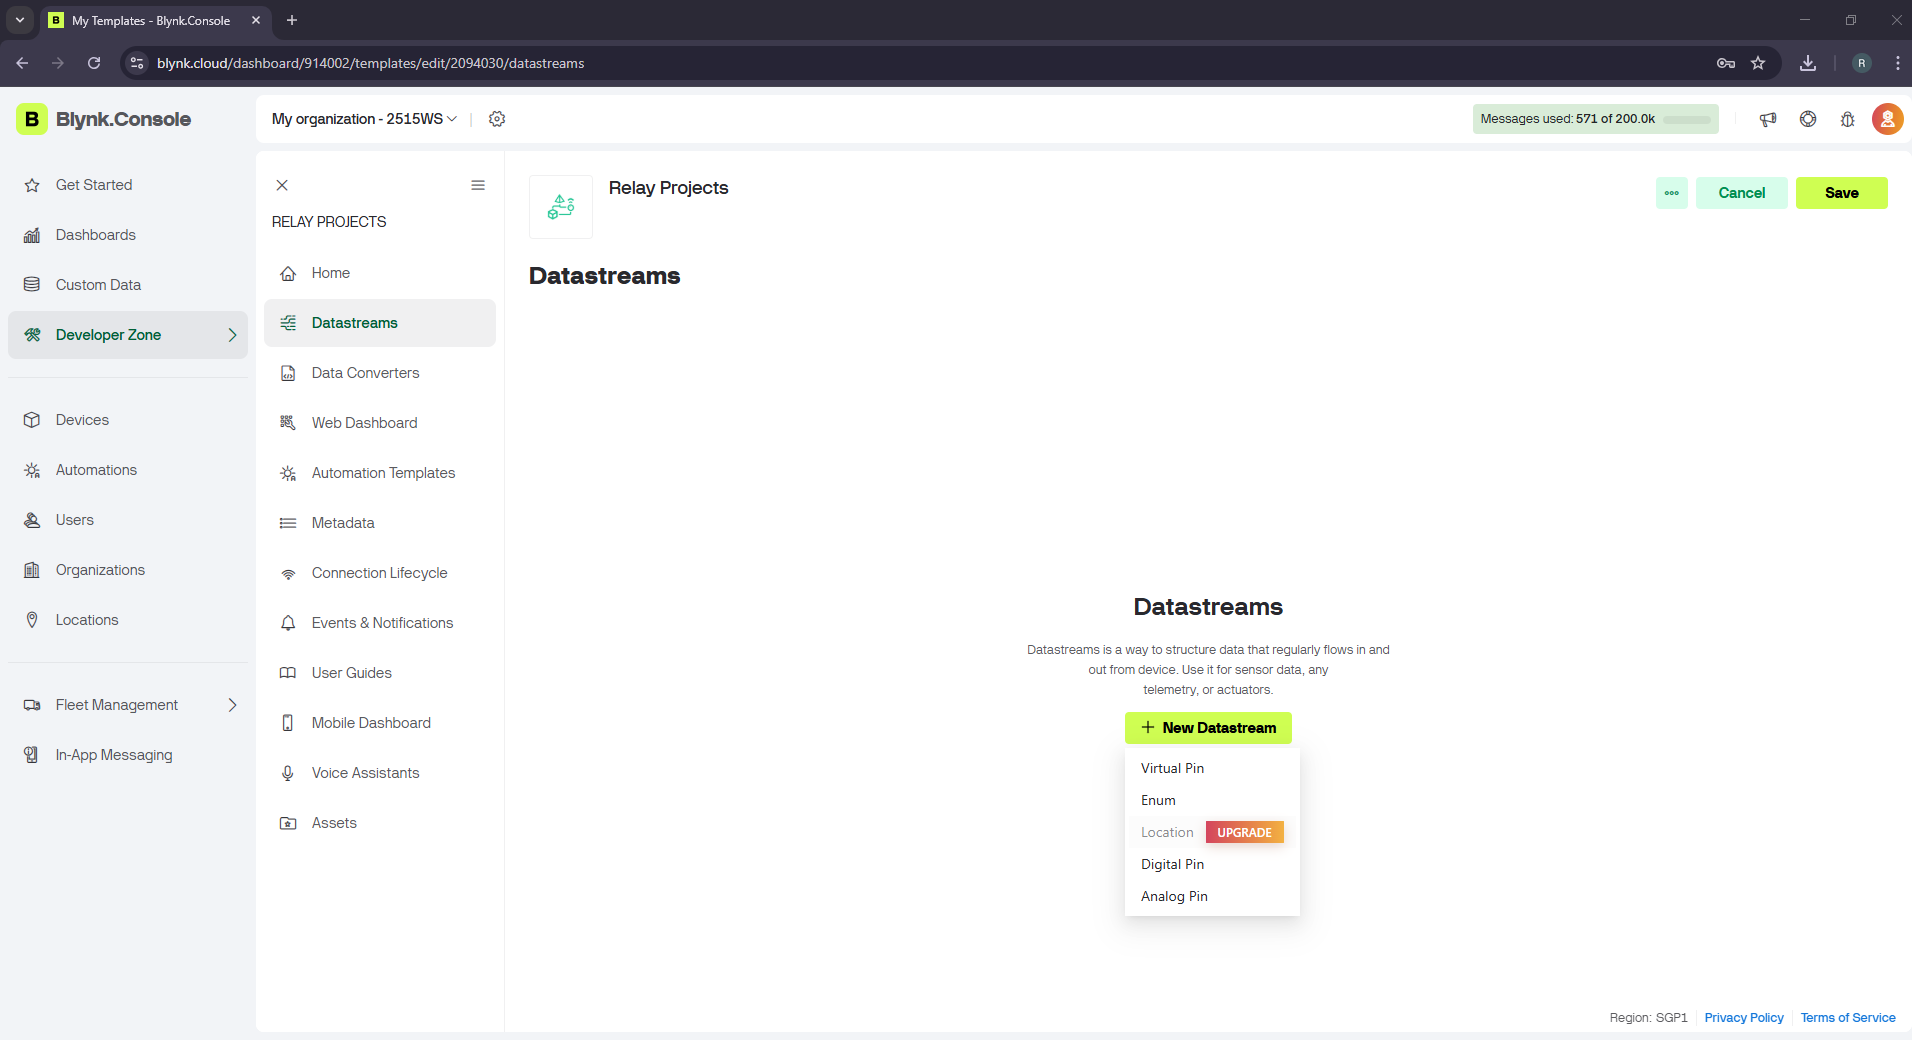This screenshot has width=1912, height=1040.
Task: Click the help lifebuoy icon
Action: click(1808, 119)
